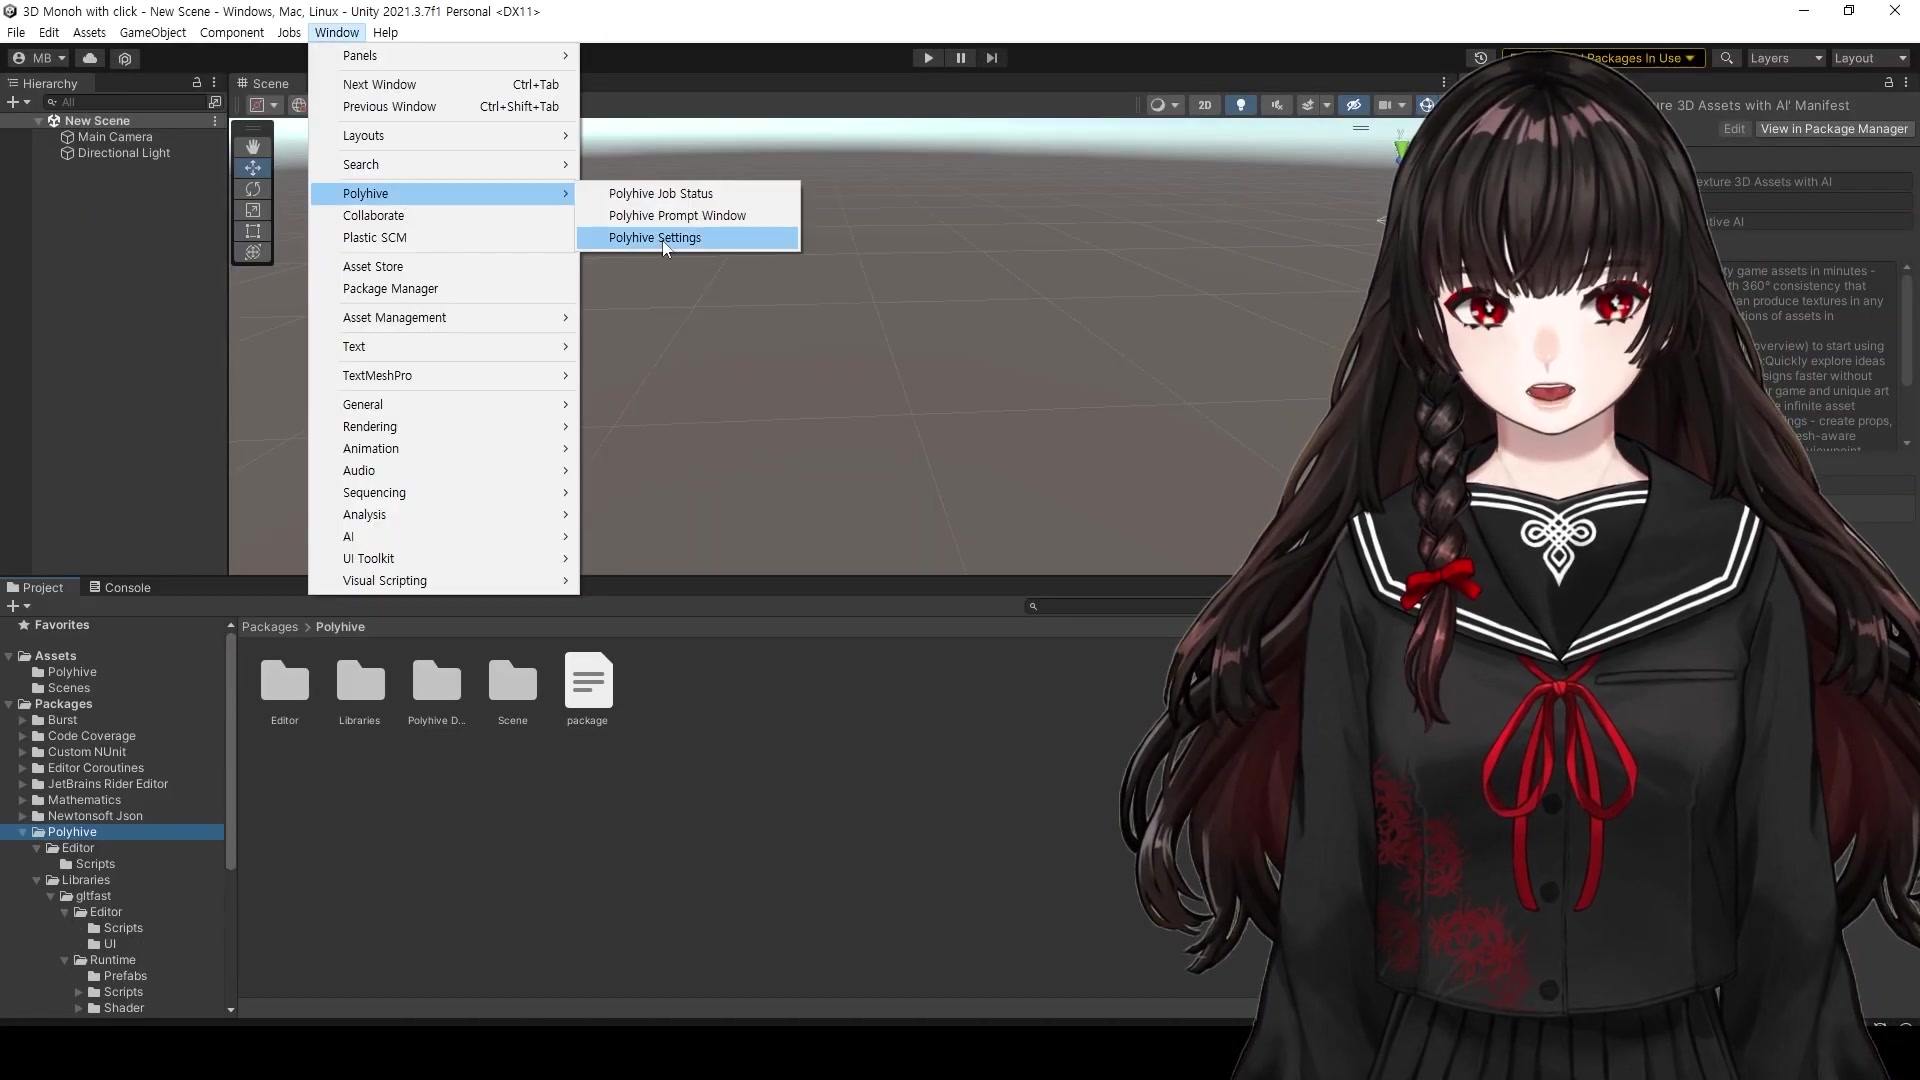Viewport: 1920px width, 1080px height.
Task: Select Newtonsoft Json in Packages tree
Action: point(95,816)
